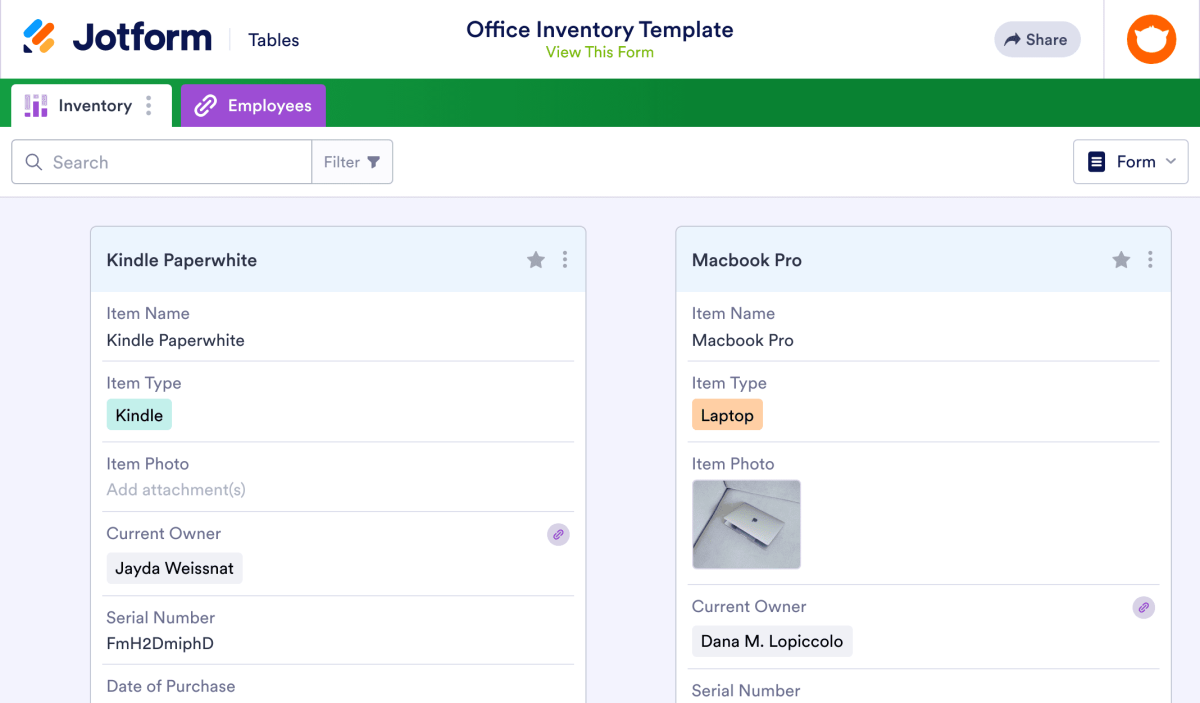Click the chain icon beside Jayda Weissnat's owner field
The width and height of the screenshot is (1200, 703).
coord(558,534)
